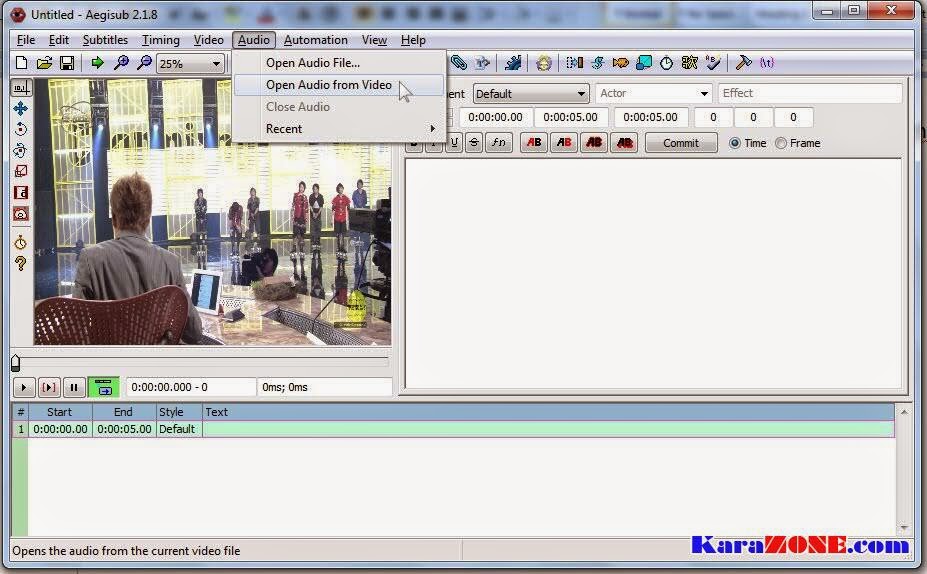This screenshot has width=927, height=574.
Task: Open the Translation Assistant fish icon
Action: tap(621, 63)
